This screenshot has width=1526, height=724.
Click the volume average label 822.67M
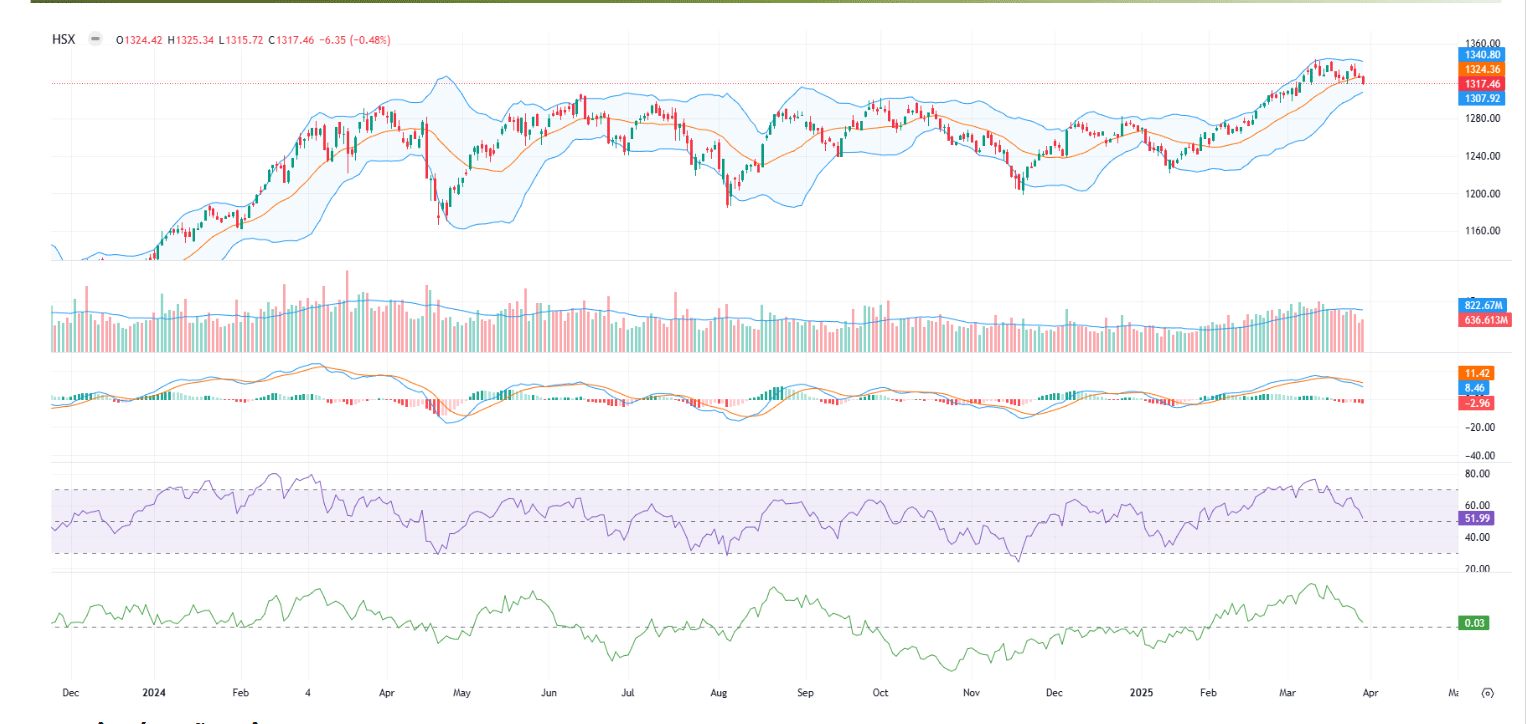1482,304
